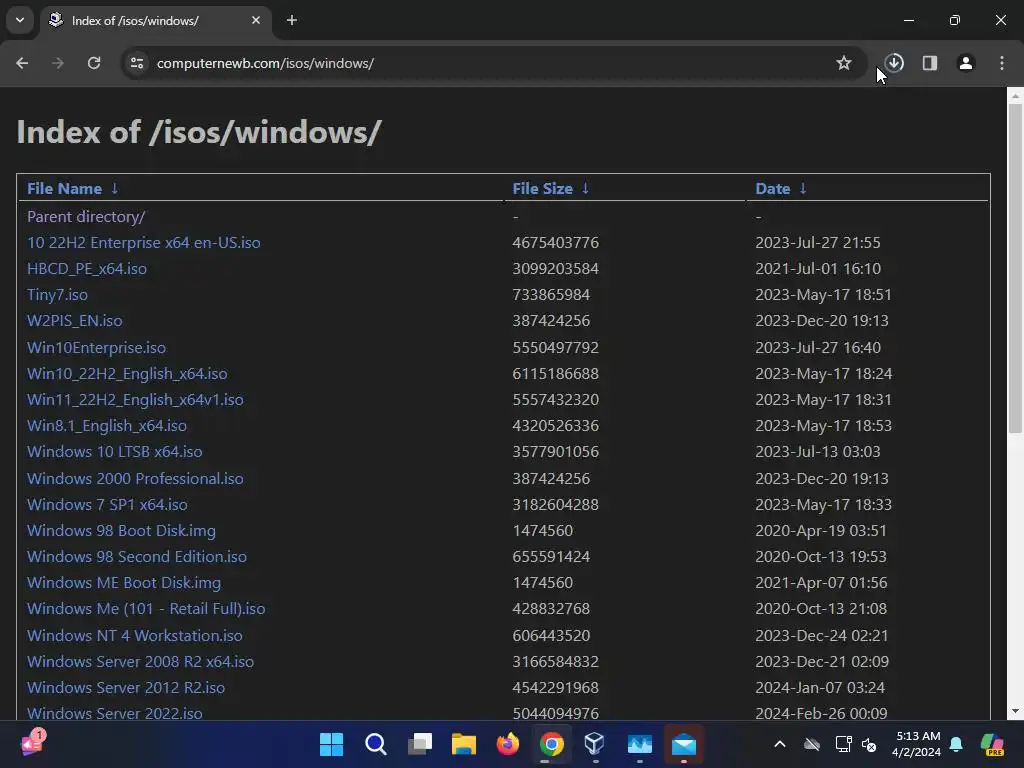The image size is (1024, 768).
Task: Open File Explorer from the taskbar
Action: [464, 744]
